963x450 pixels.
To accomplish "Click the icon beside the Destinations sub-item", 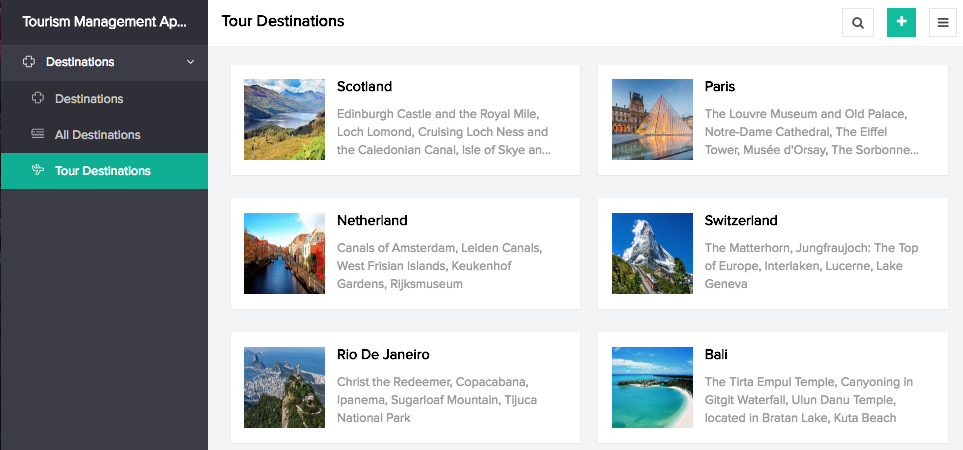I will pos(38,98).
